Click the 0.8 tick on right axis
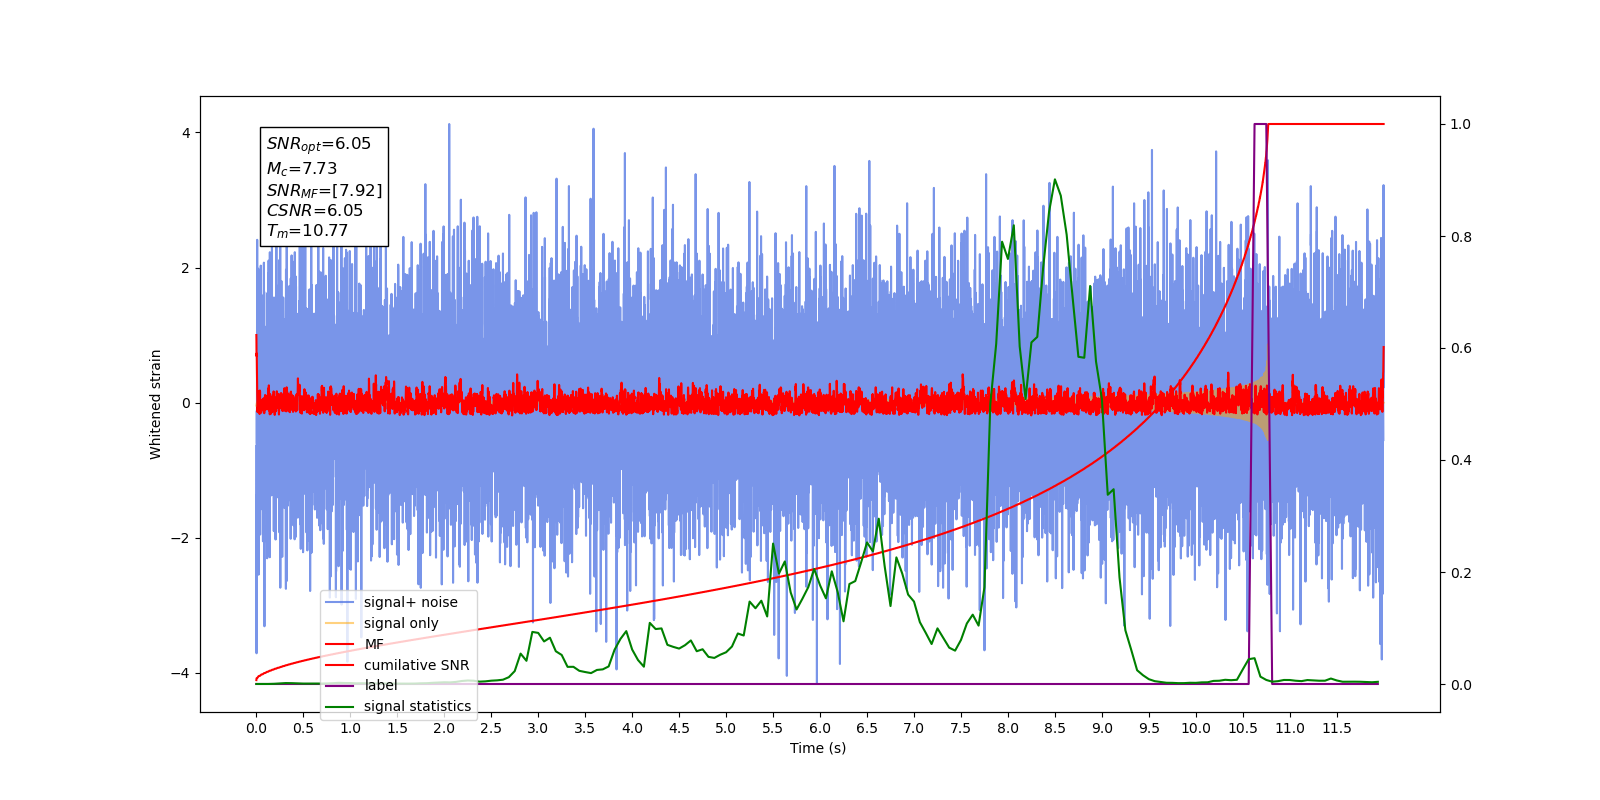This screenshot has height=800, width=1600. [x=1461, y=237]
